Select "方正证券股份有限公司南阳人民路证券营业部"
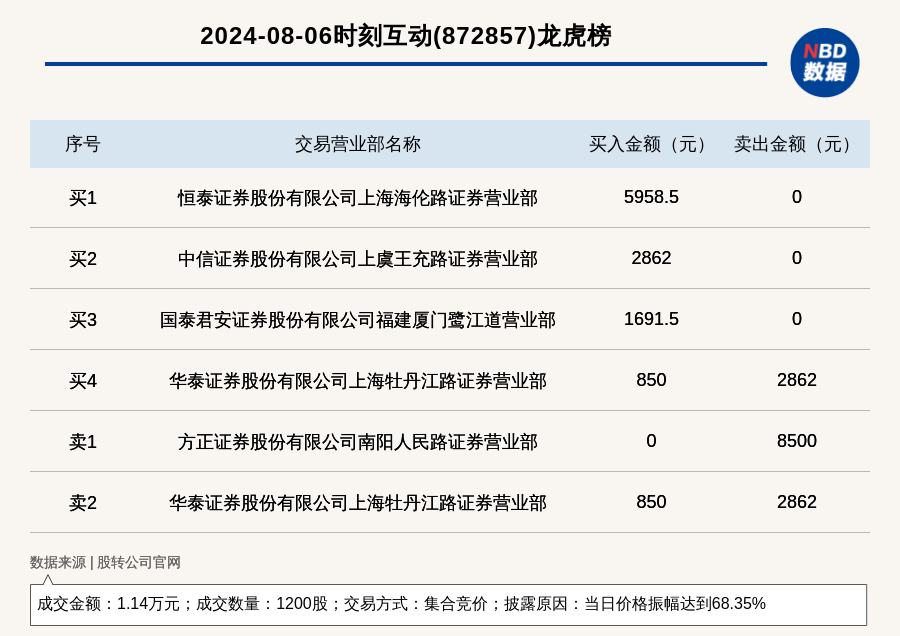The height and width of the screenshot is (636, 900). click(358, 442)
